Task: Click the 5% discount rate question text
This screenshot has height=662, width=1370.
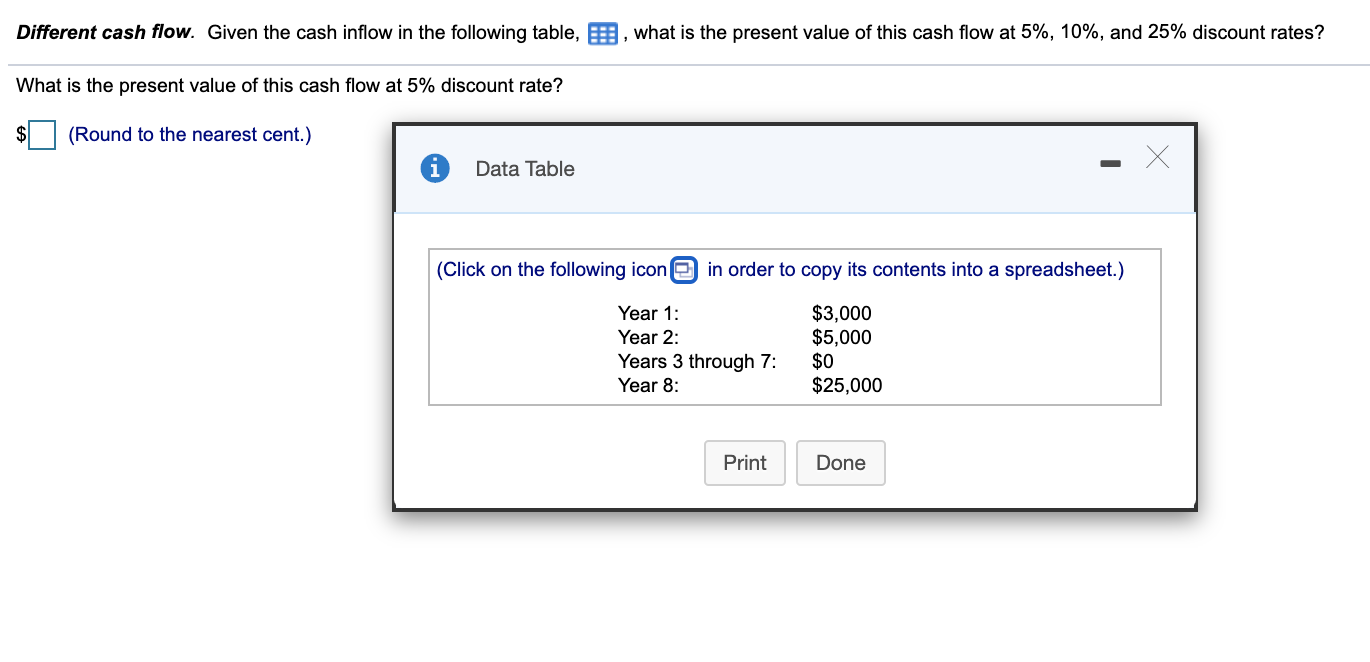Action: pyautogui.click(x=289, y=86)
